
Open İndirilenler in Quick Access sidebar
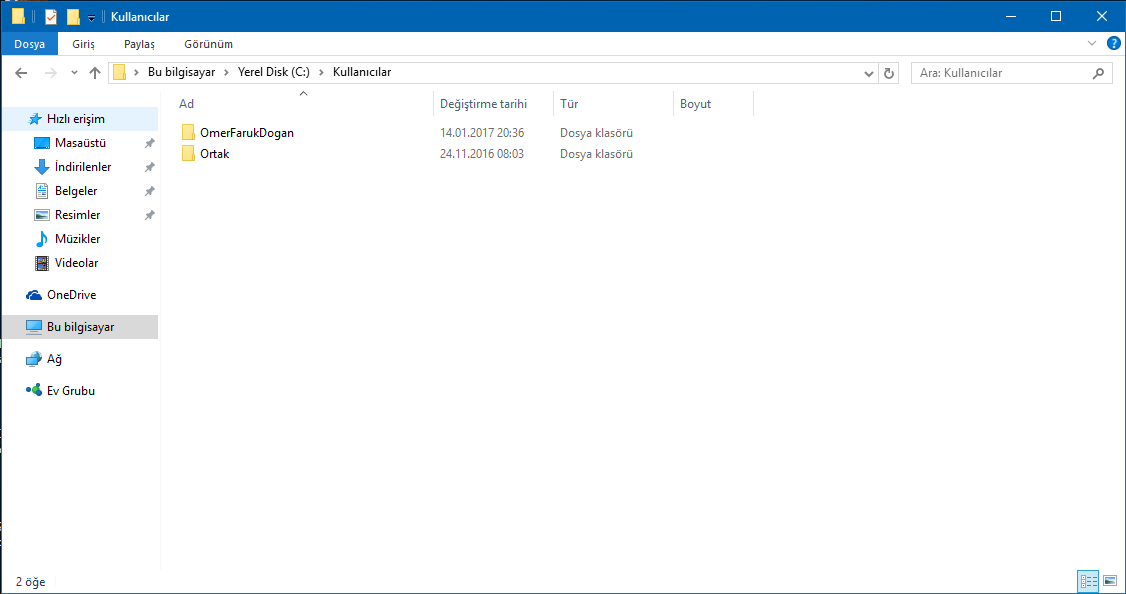tap(83, 167)
